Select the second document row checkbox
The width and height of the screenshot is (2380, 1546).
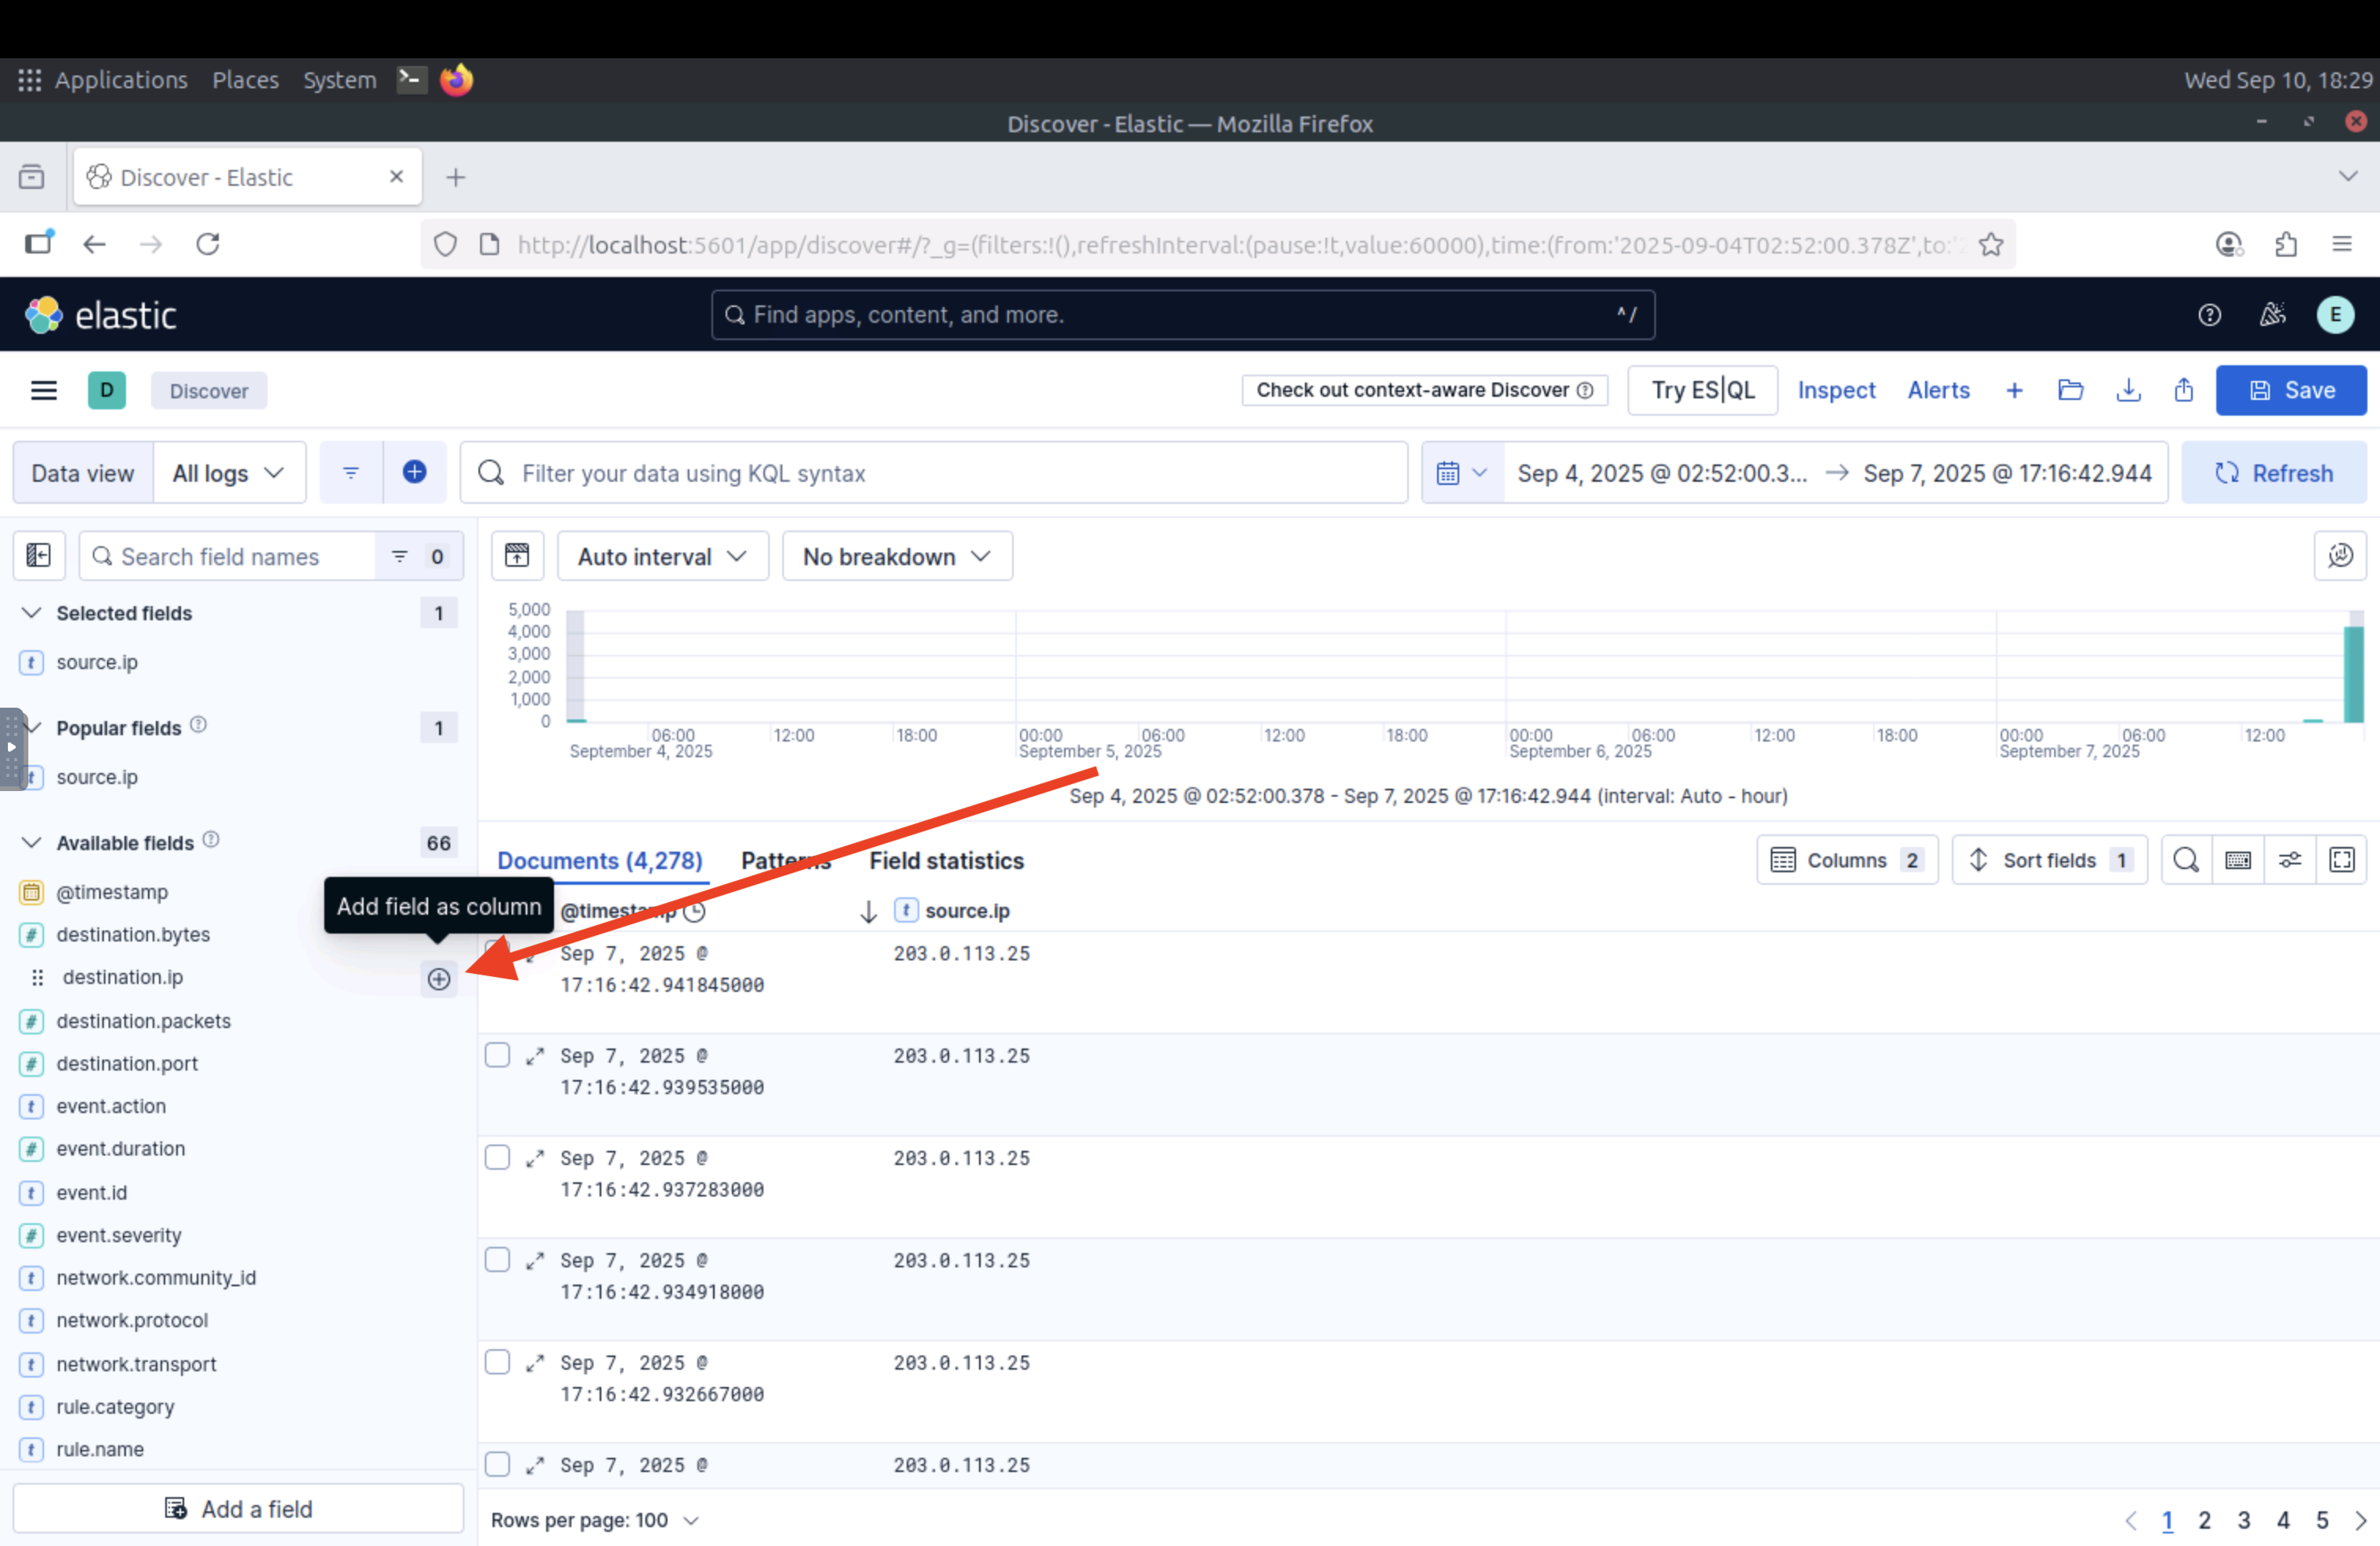point(497,1056)
